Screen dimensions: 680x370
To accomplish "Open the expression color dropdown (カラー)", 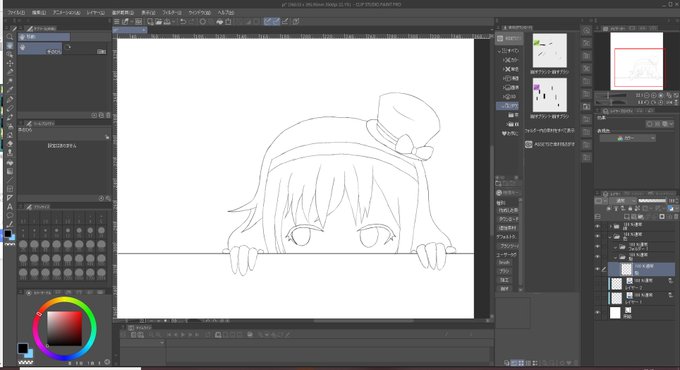I will (x=628, y=138).
